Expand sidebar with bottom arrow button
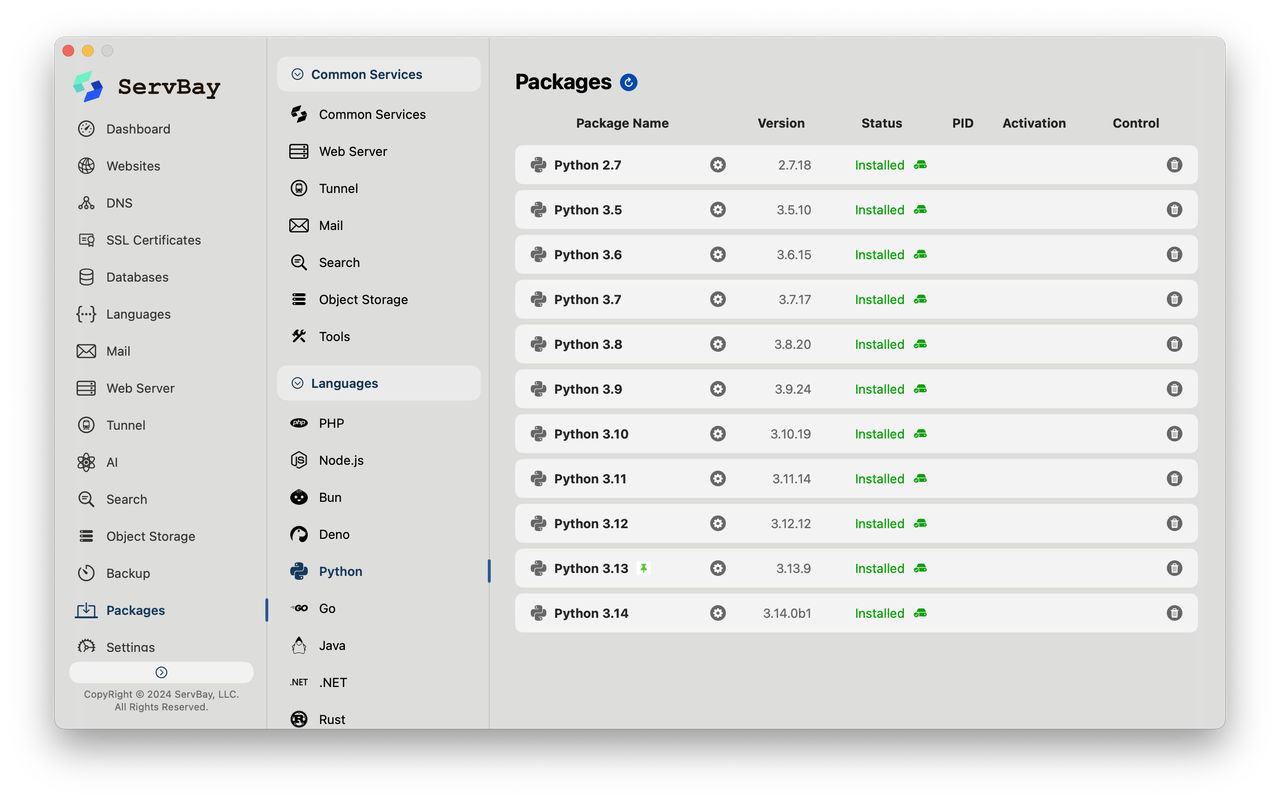This screenshot has width=1280, height=801. coord(161,672)
